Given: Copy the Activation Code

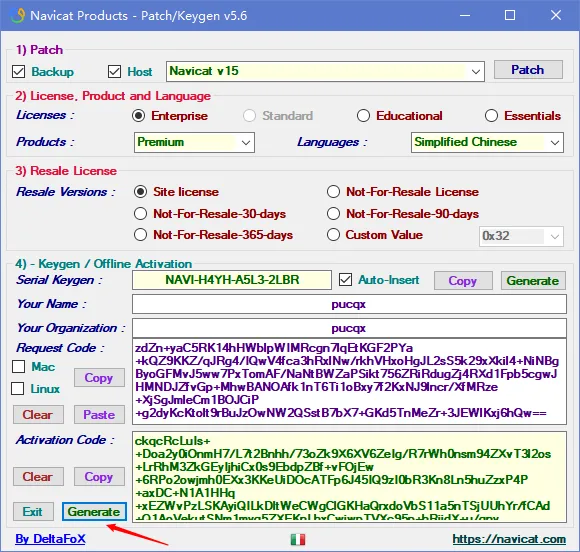Looking at the screenshot, I should [99, 477].
